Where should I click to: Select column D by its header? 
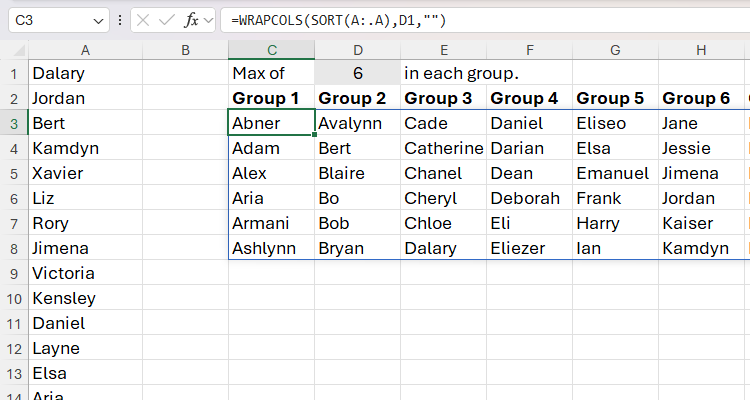[357, 50]
